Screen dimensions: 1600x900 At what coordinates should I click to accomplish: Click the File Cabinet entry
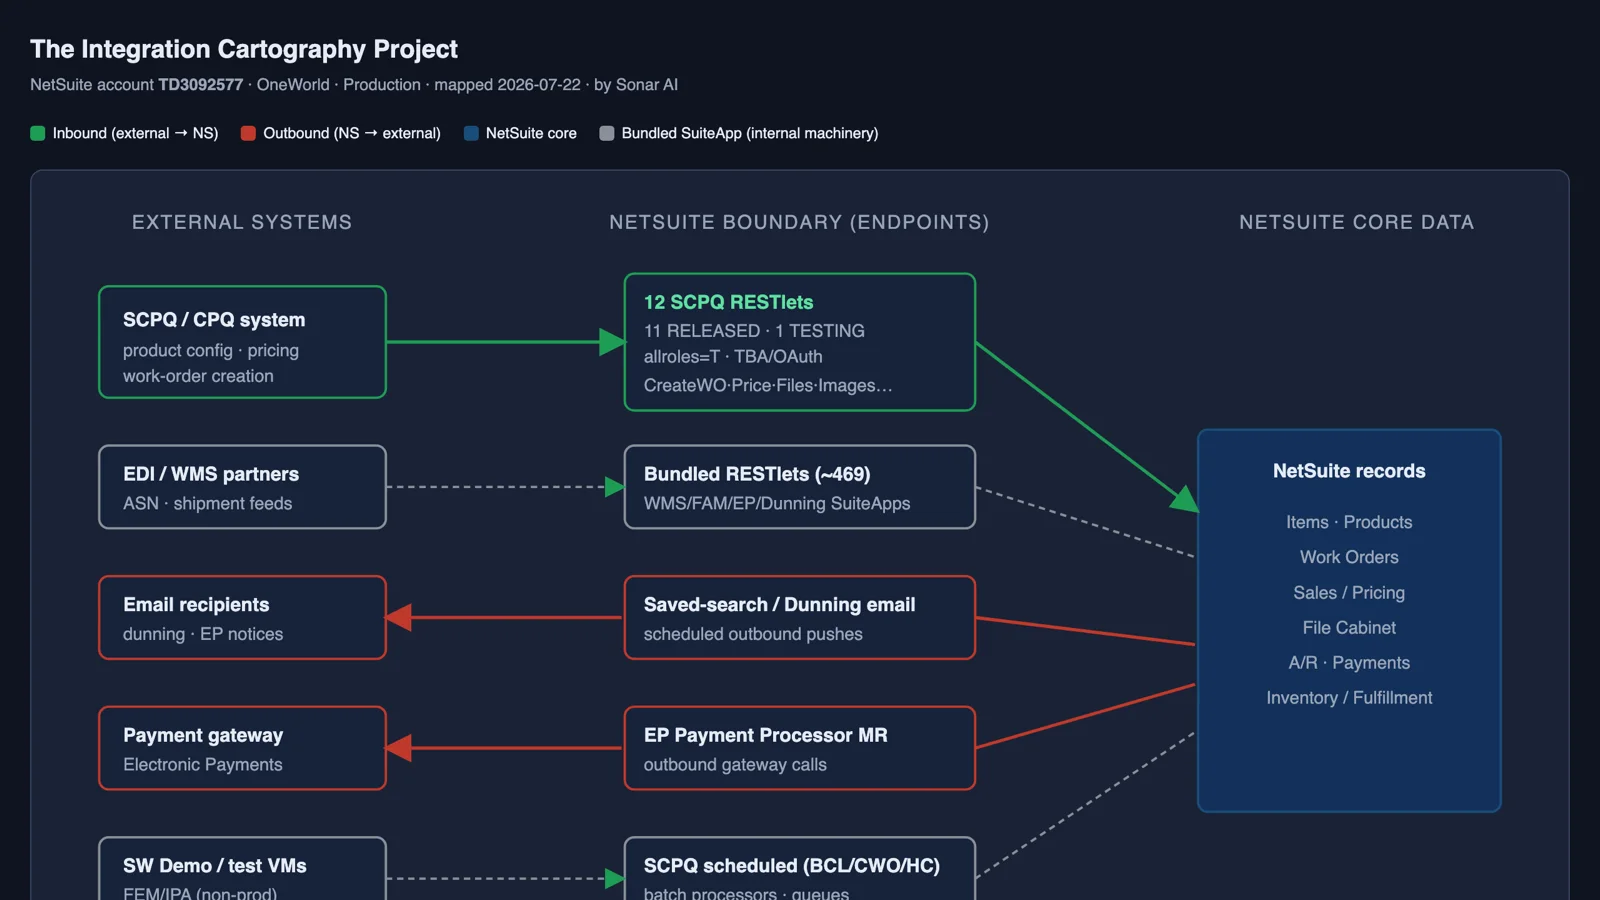[1349, 628]
